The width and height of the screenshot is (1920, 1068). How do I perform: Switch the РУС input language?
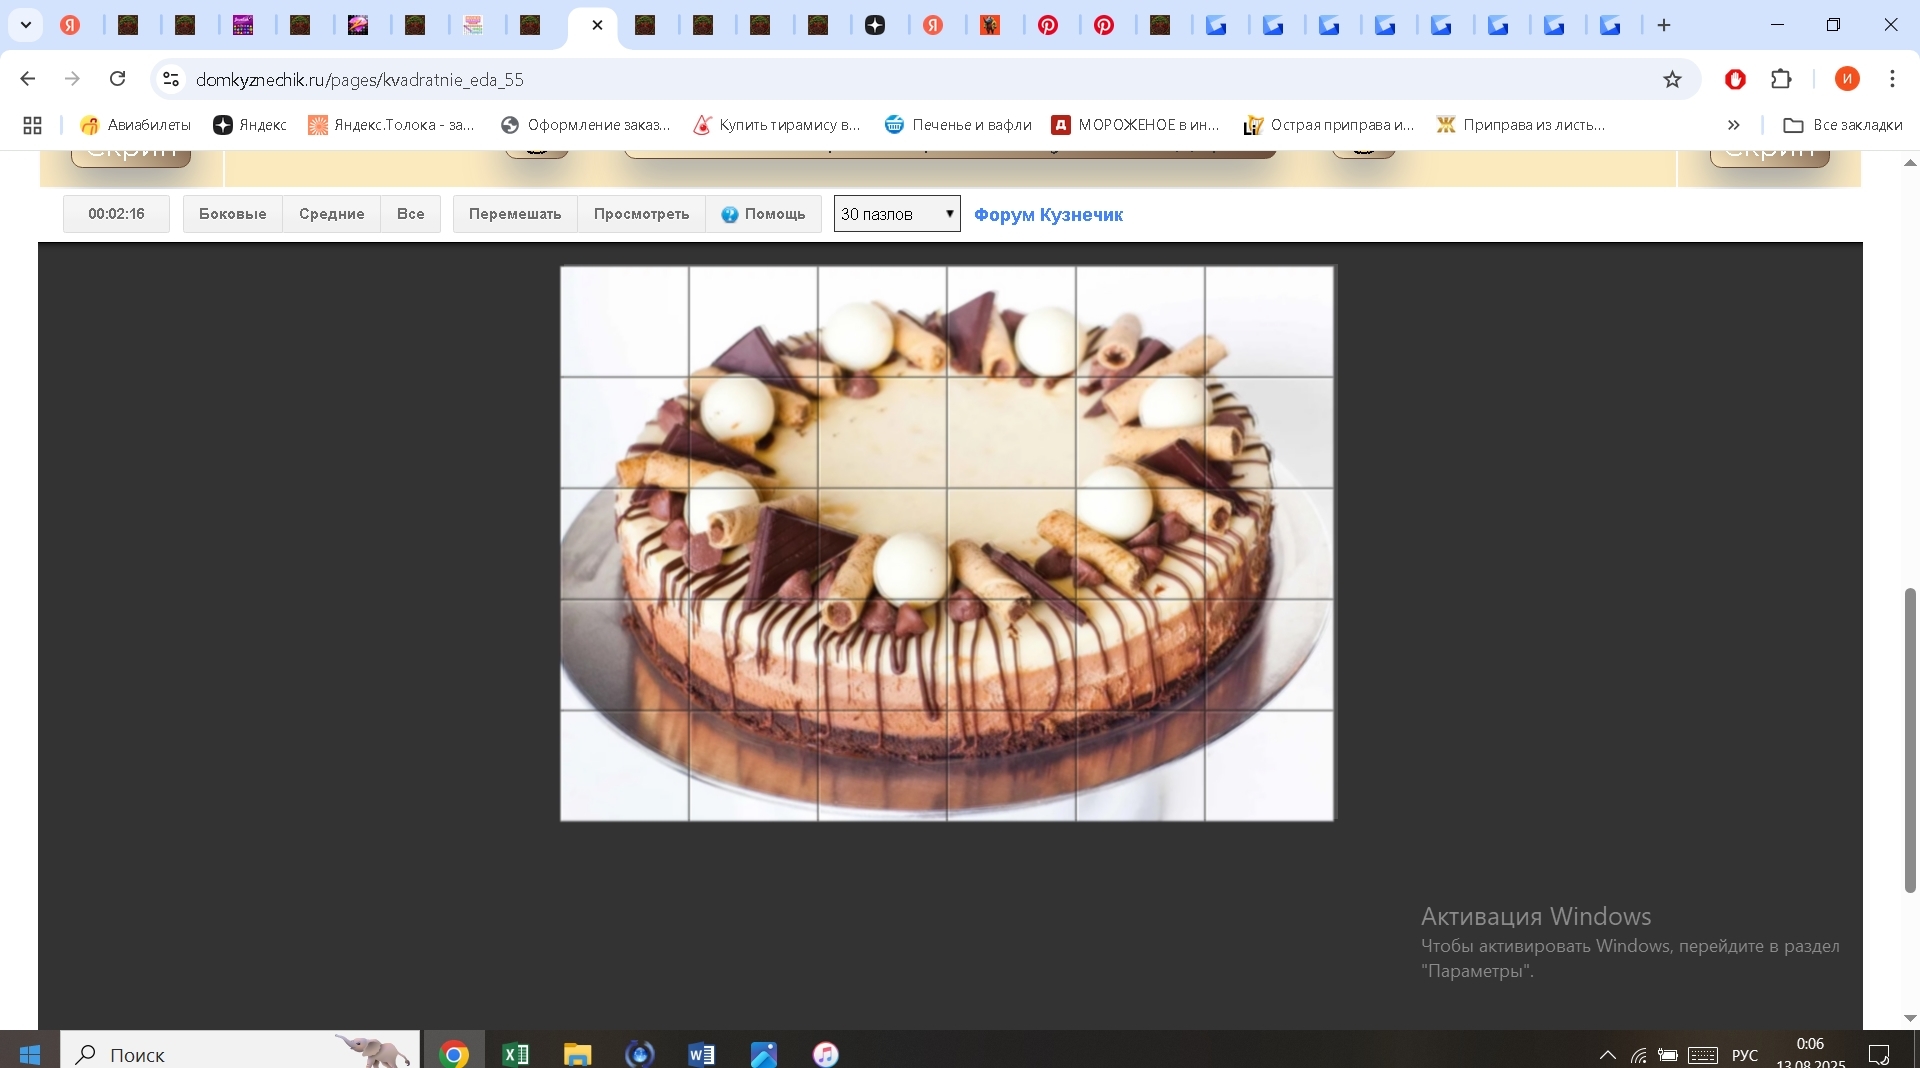pyautogui.click(x=1745, y=1055)
